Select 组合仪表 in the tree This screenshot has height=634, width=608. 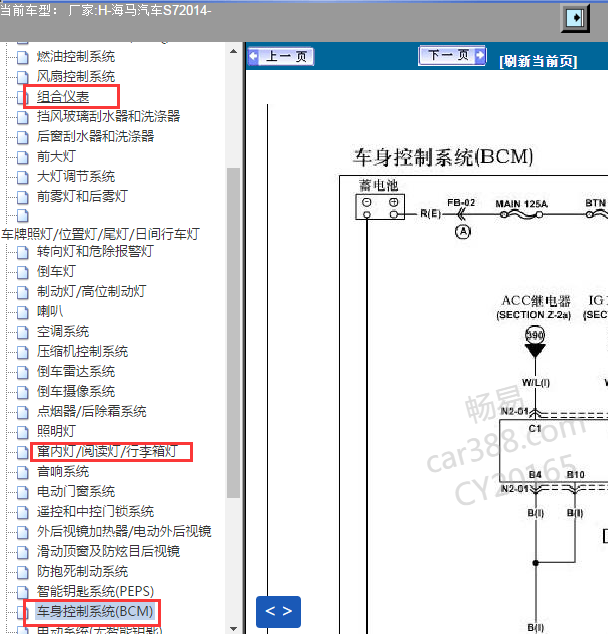(x=63, y=96)
